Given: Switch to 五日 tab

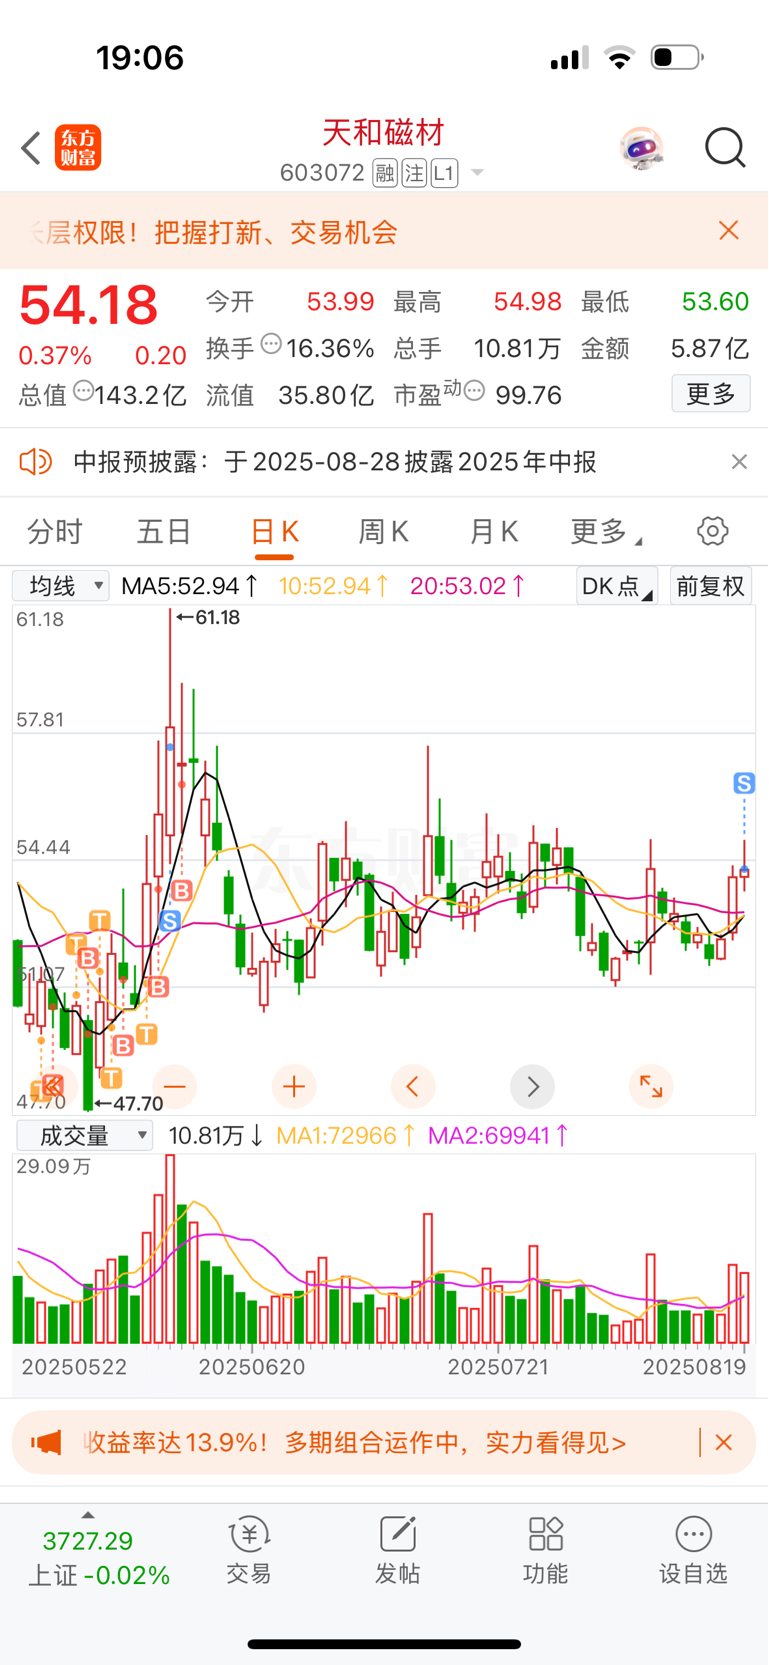Looking at the screenshot, I should tap(164, 531).
